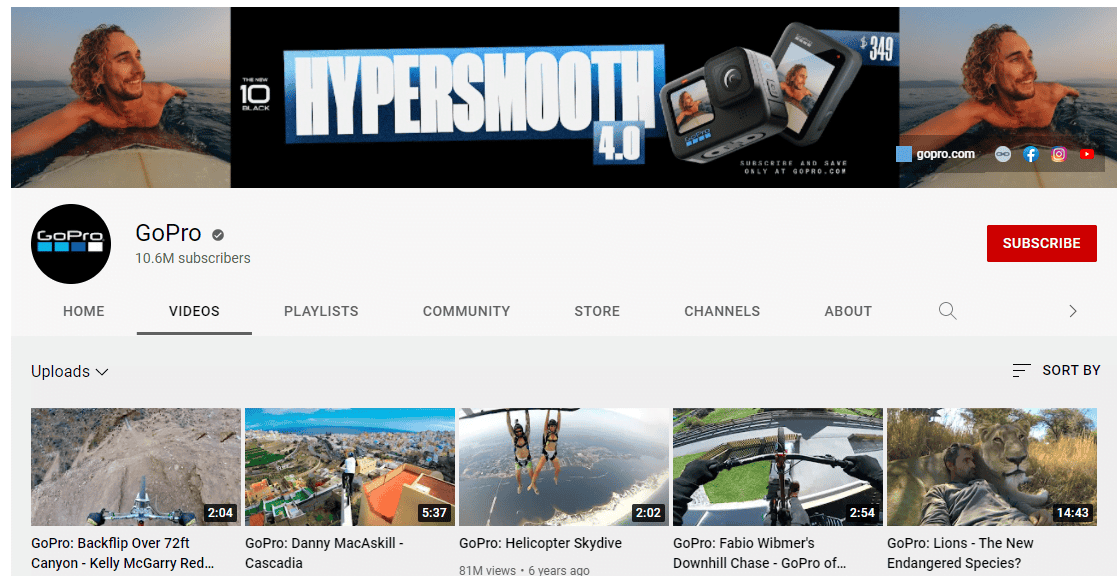Screen dimensions: 1117x576
Task: Open title 'GoPro: Lions - The New Endangered Species?'
Action: pos(961,553)
